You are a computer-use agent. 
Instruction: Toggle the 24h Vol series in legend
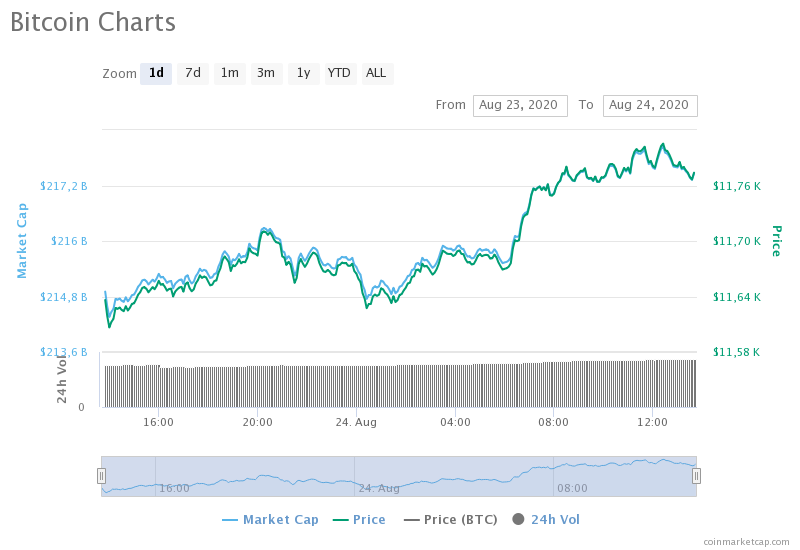point(546,520)
